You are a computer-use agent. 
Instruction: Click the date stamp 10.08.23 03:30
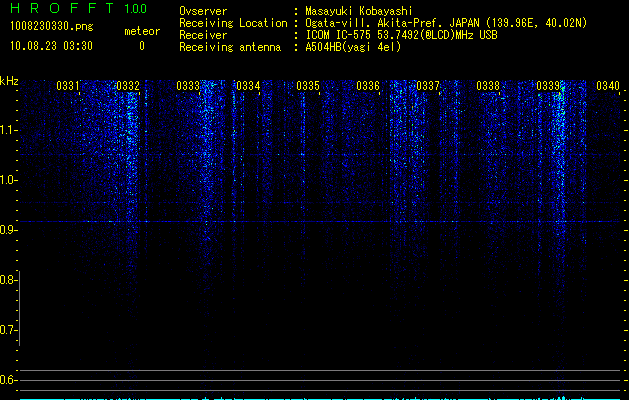(x=51, y=46)
